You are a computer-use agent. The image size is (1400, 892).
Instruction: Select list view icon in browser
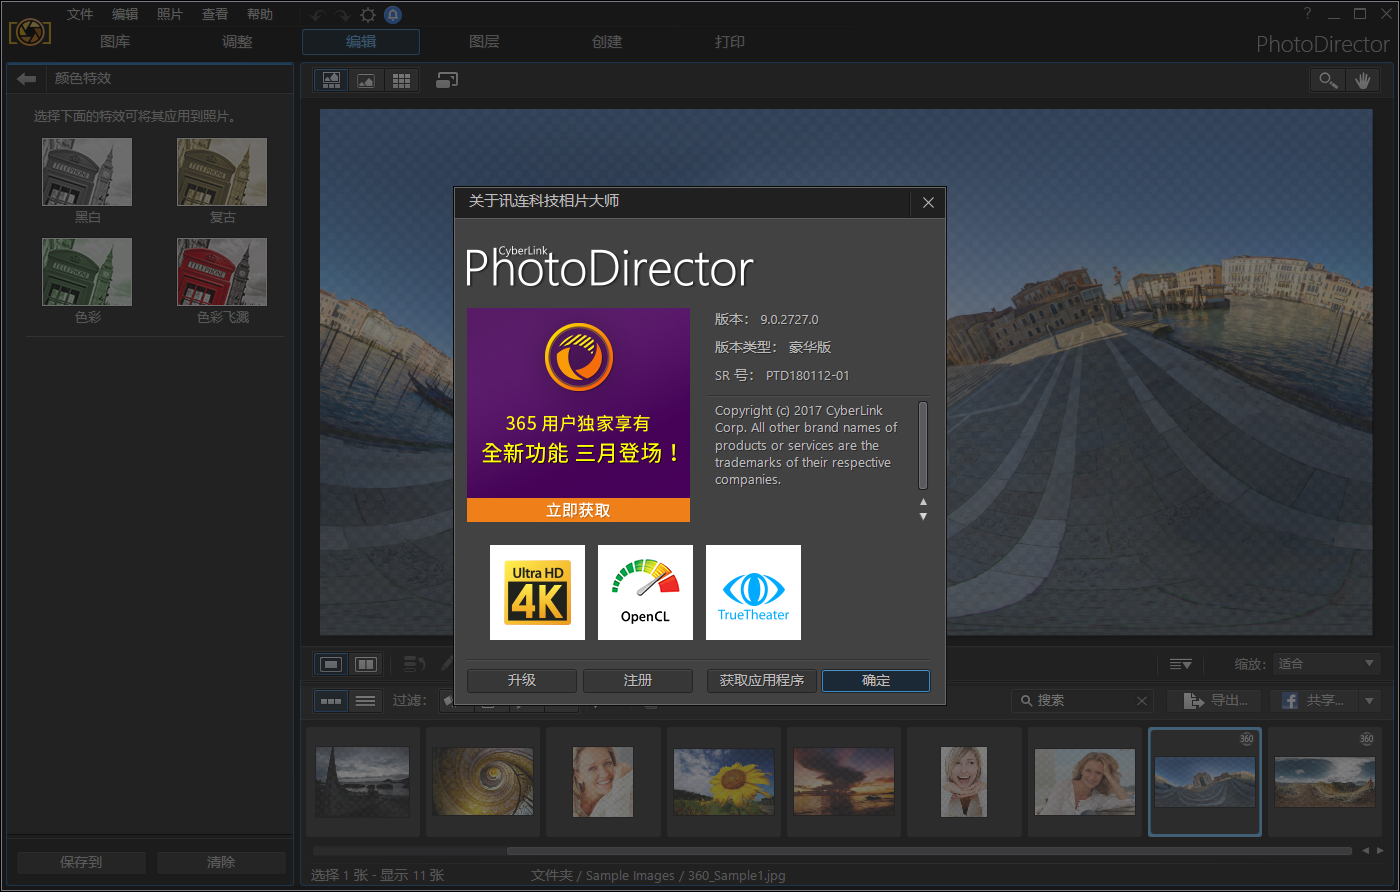coord(365,701)
